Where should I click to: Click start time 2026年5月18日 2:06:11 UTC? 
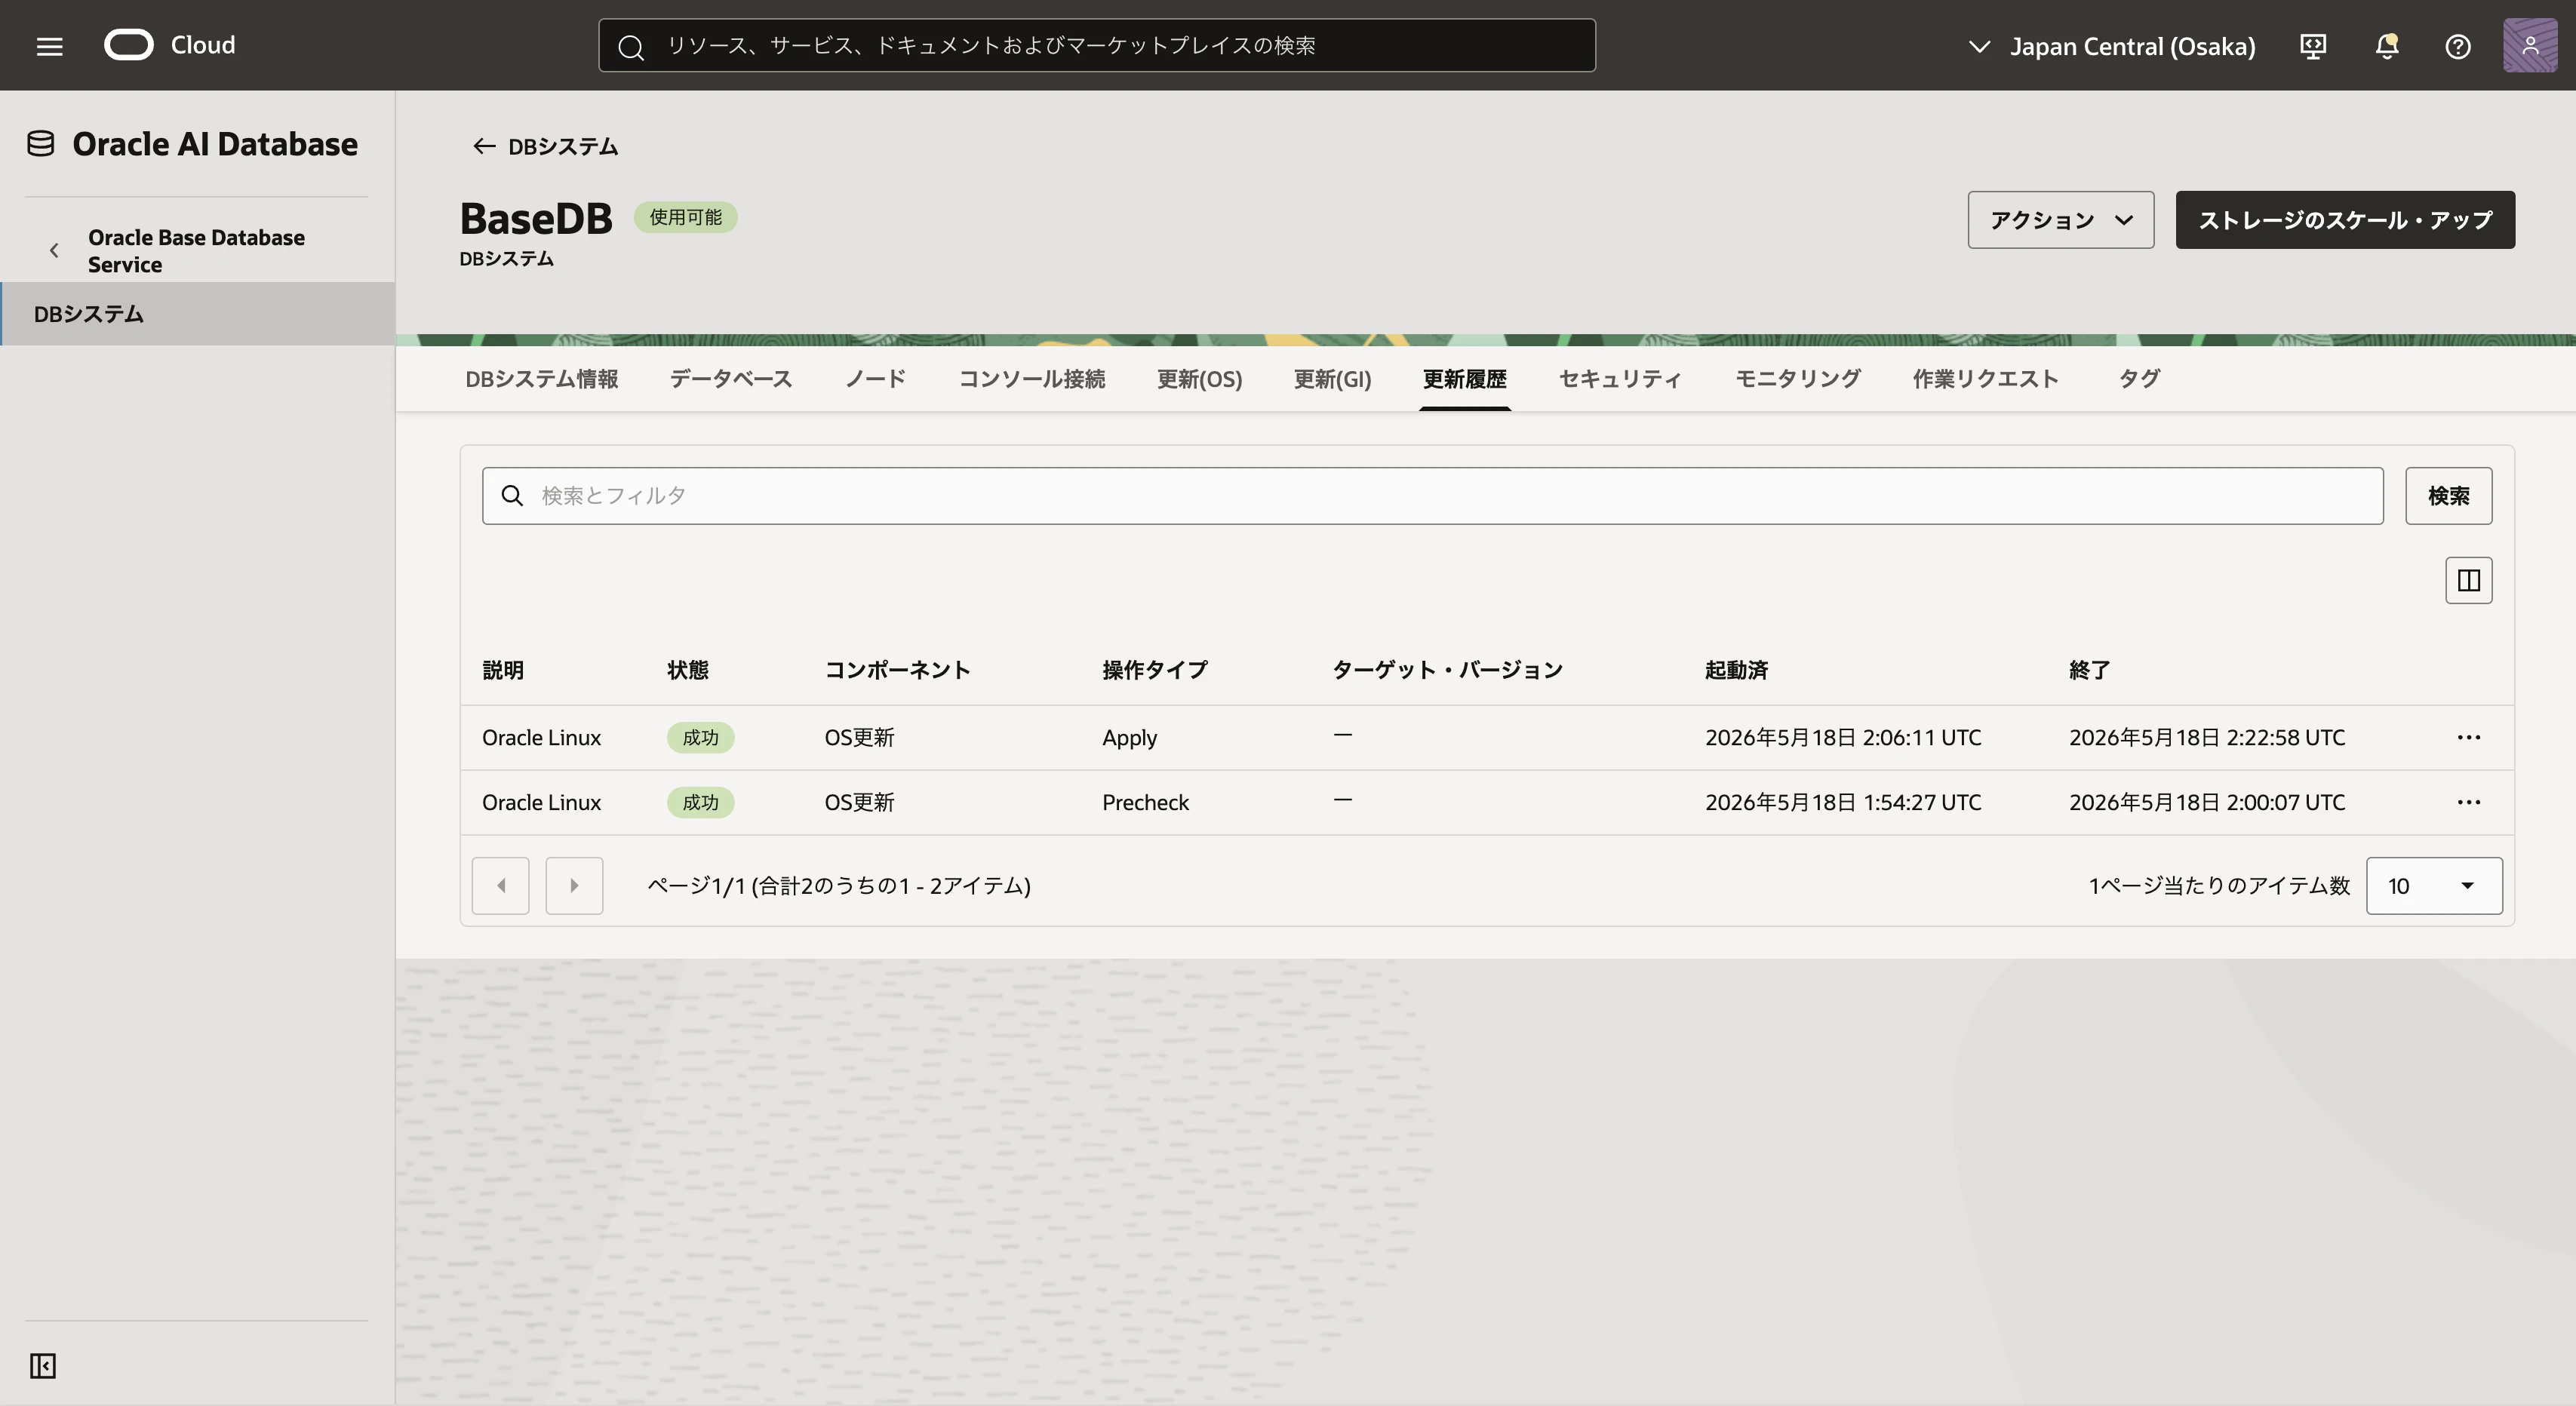click(x=1843, y=738)
